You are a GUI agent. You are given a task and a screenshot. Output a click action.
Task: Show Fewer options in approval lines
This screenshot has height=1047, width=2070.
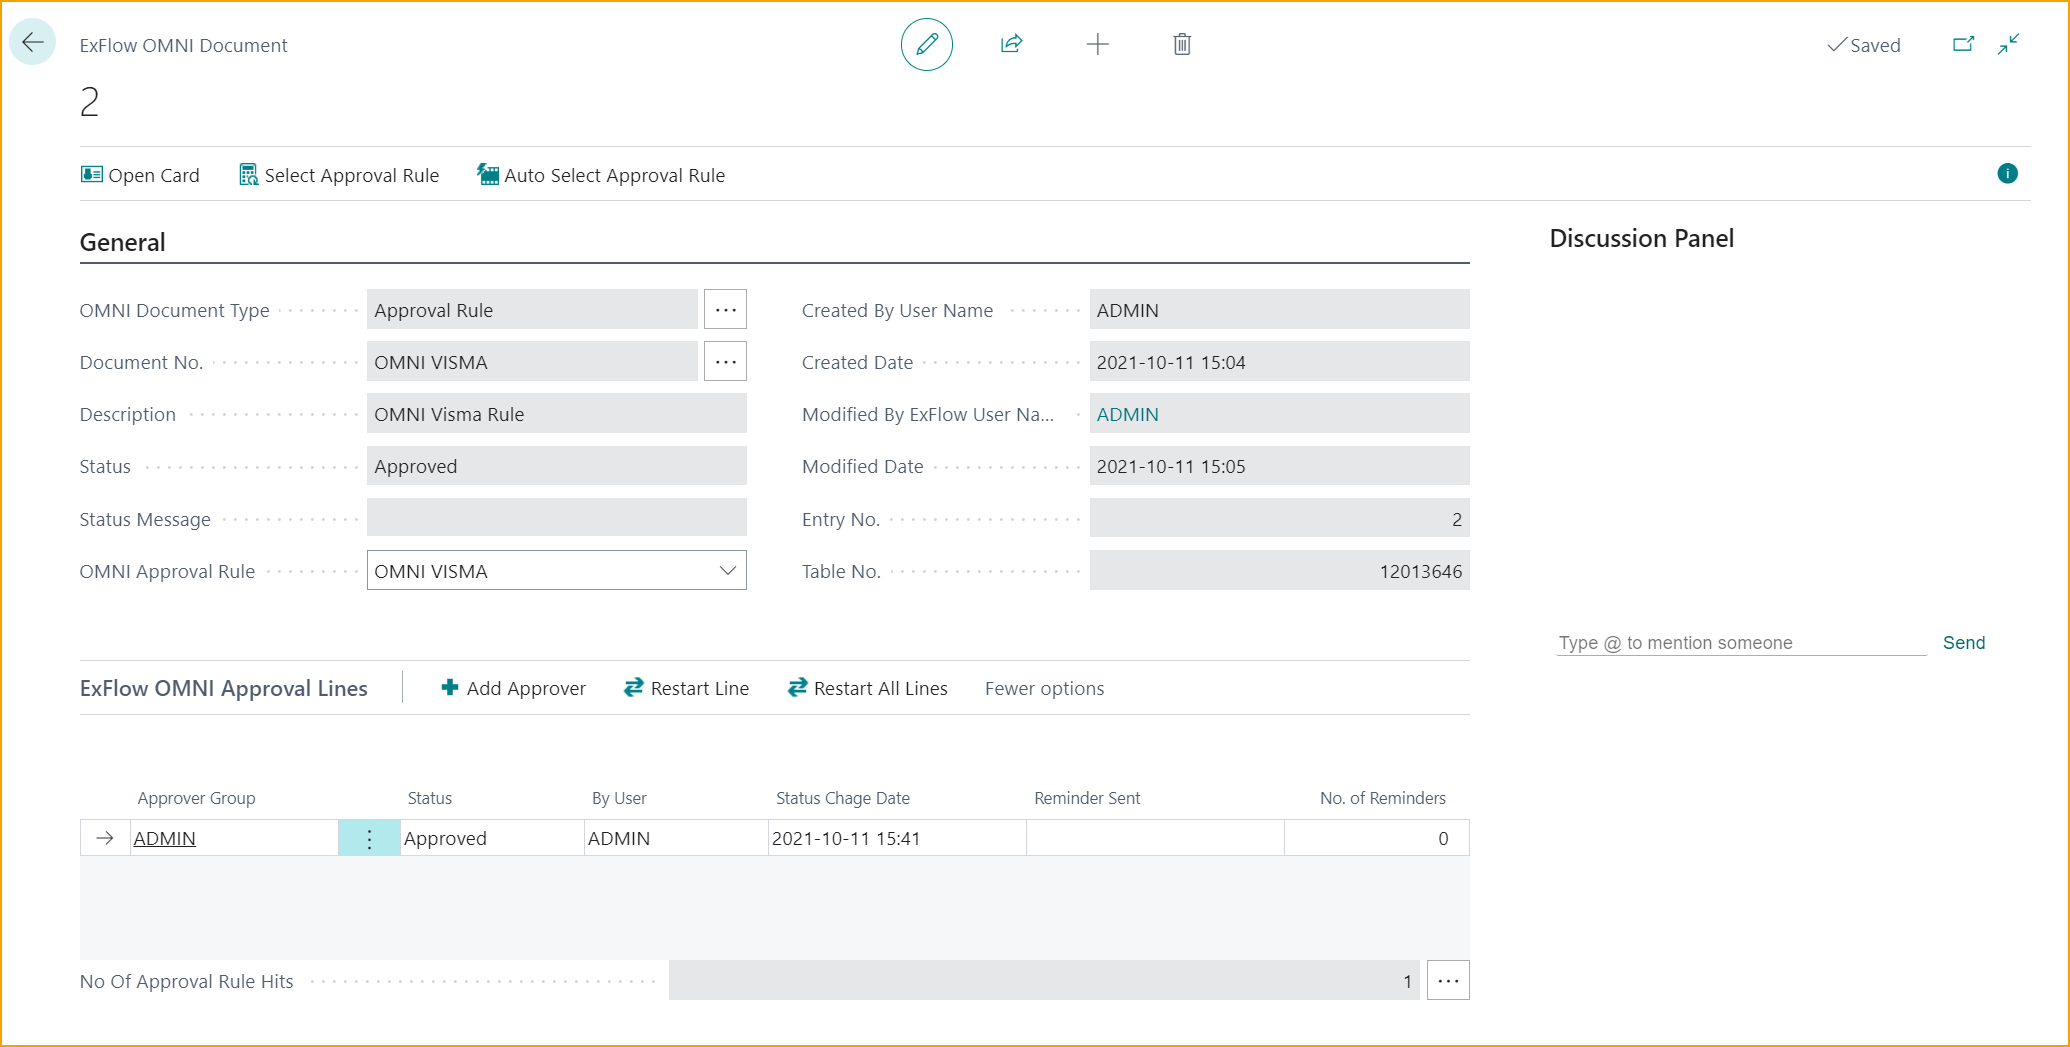(1044, 688)
